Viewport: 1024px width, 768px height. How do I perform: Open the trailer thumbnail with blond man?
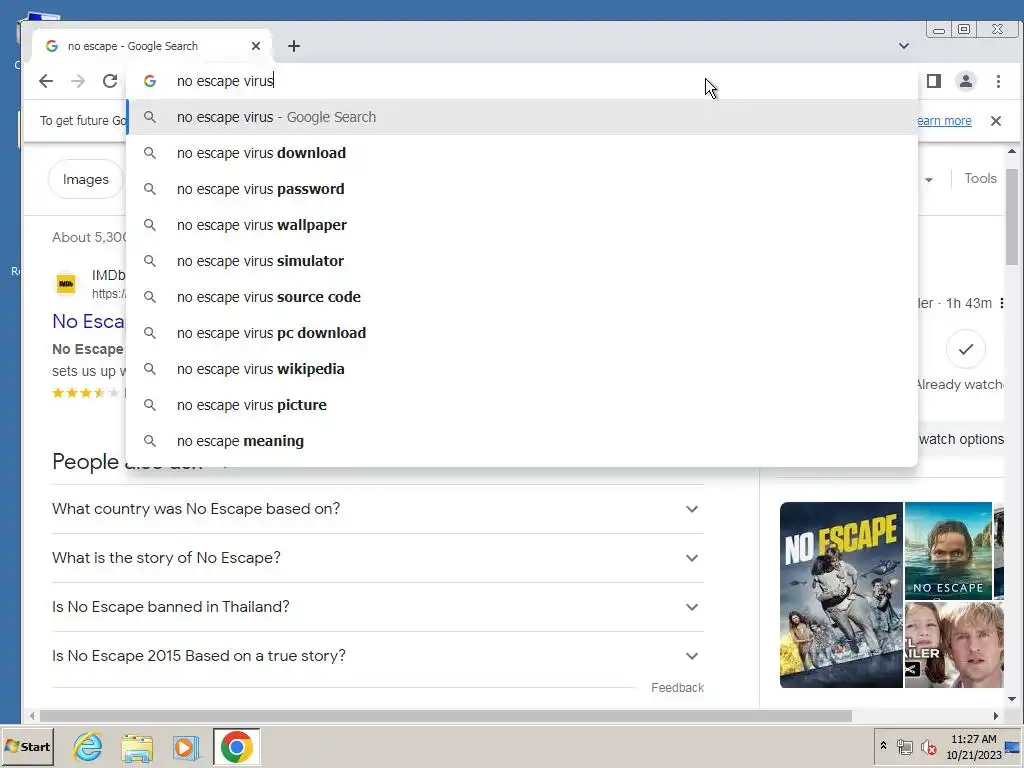click(x=954, y=645)
